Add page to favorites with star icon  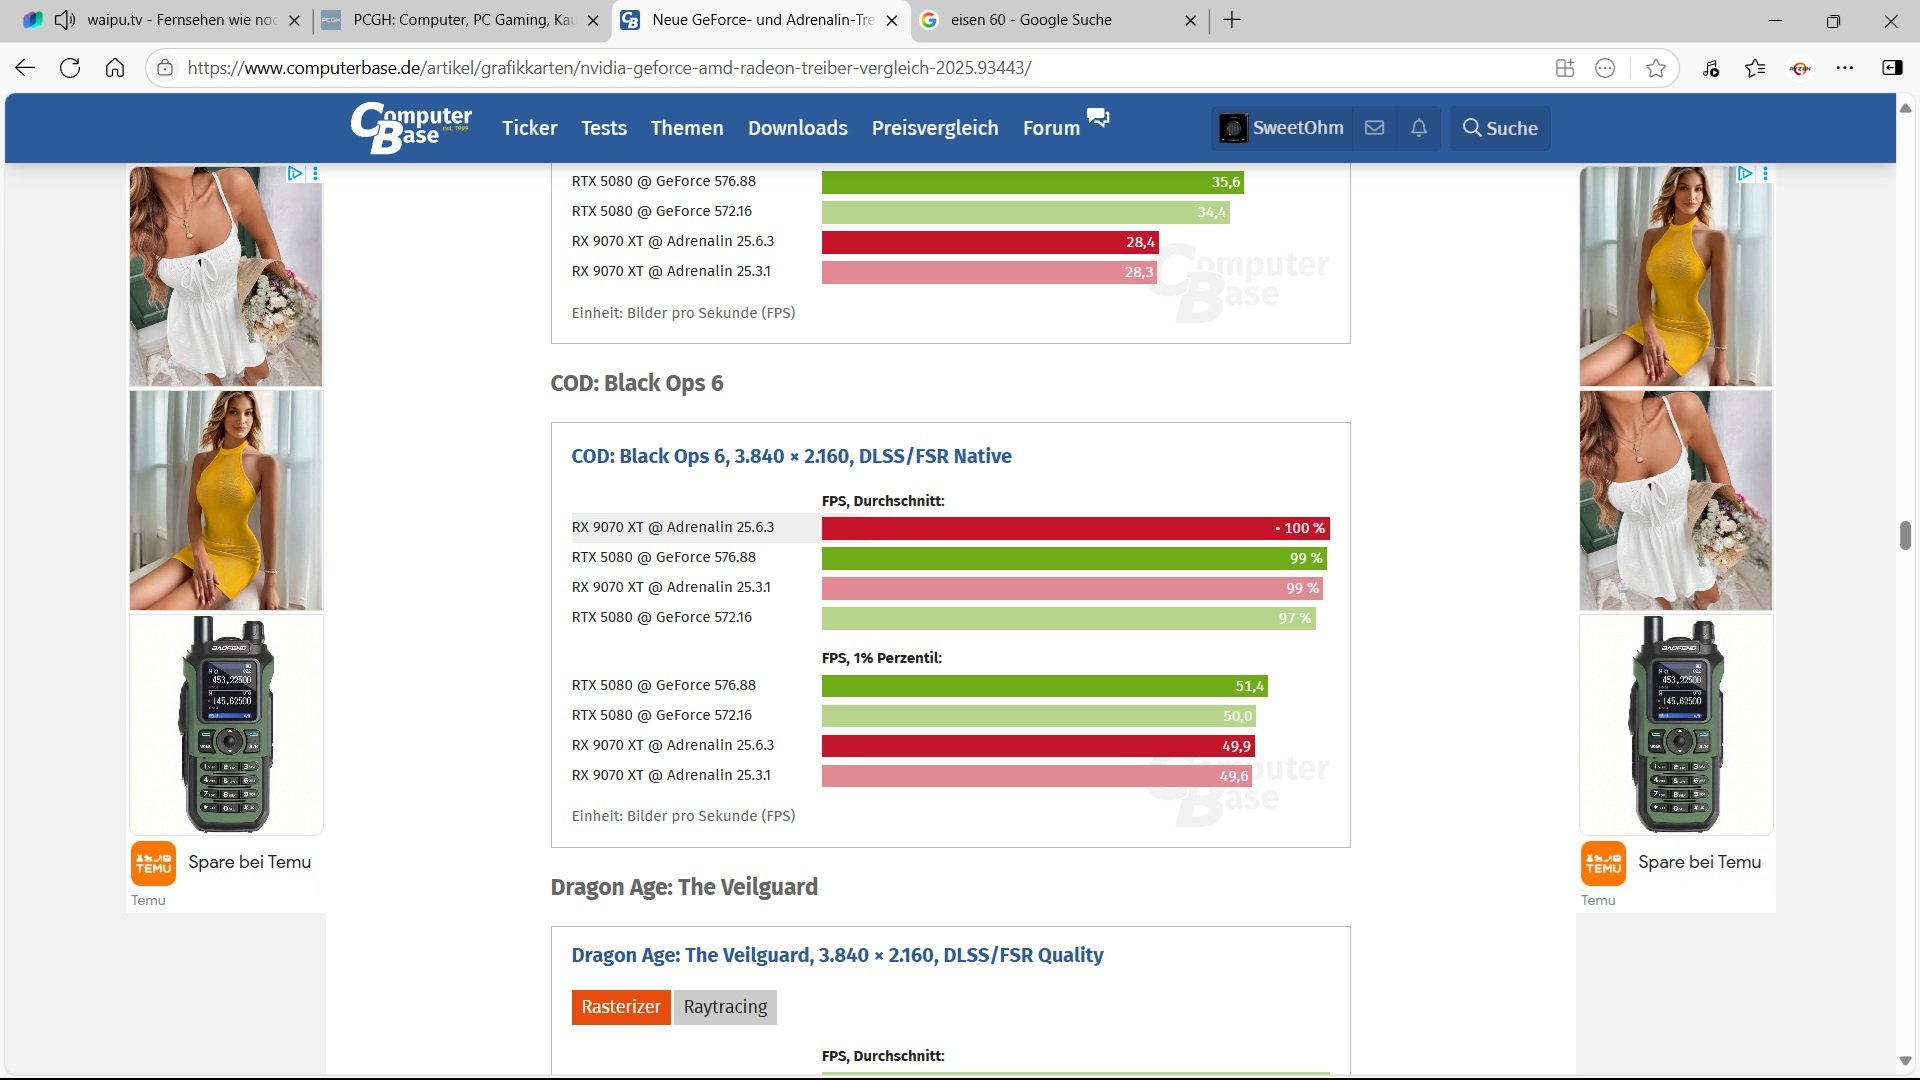point(1655,68)
